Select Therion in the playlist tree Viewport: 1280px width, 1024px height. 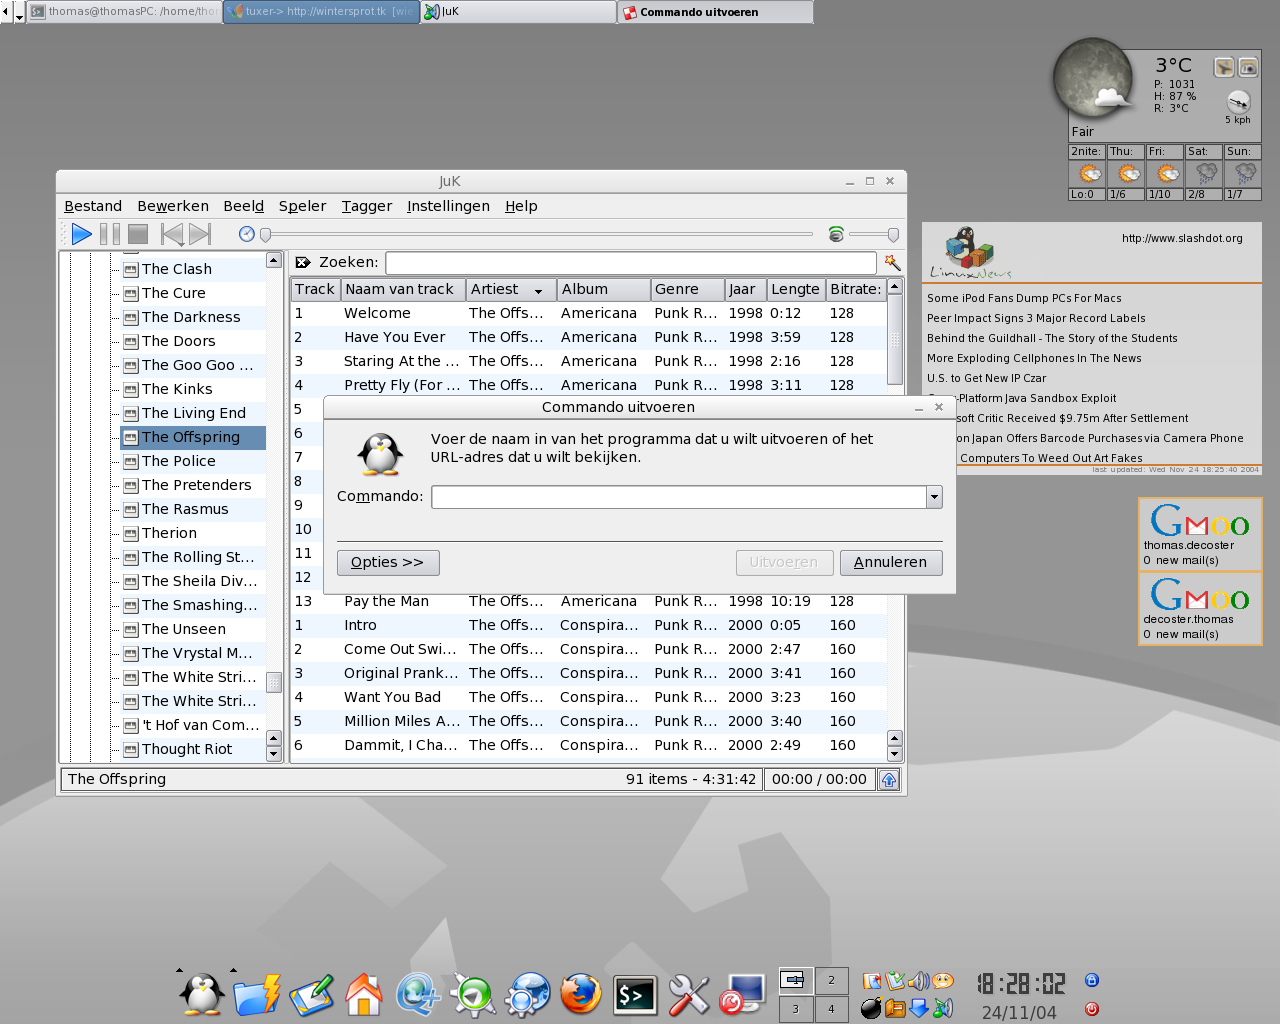(169, 533)
